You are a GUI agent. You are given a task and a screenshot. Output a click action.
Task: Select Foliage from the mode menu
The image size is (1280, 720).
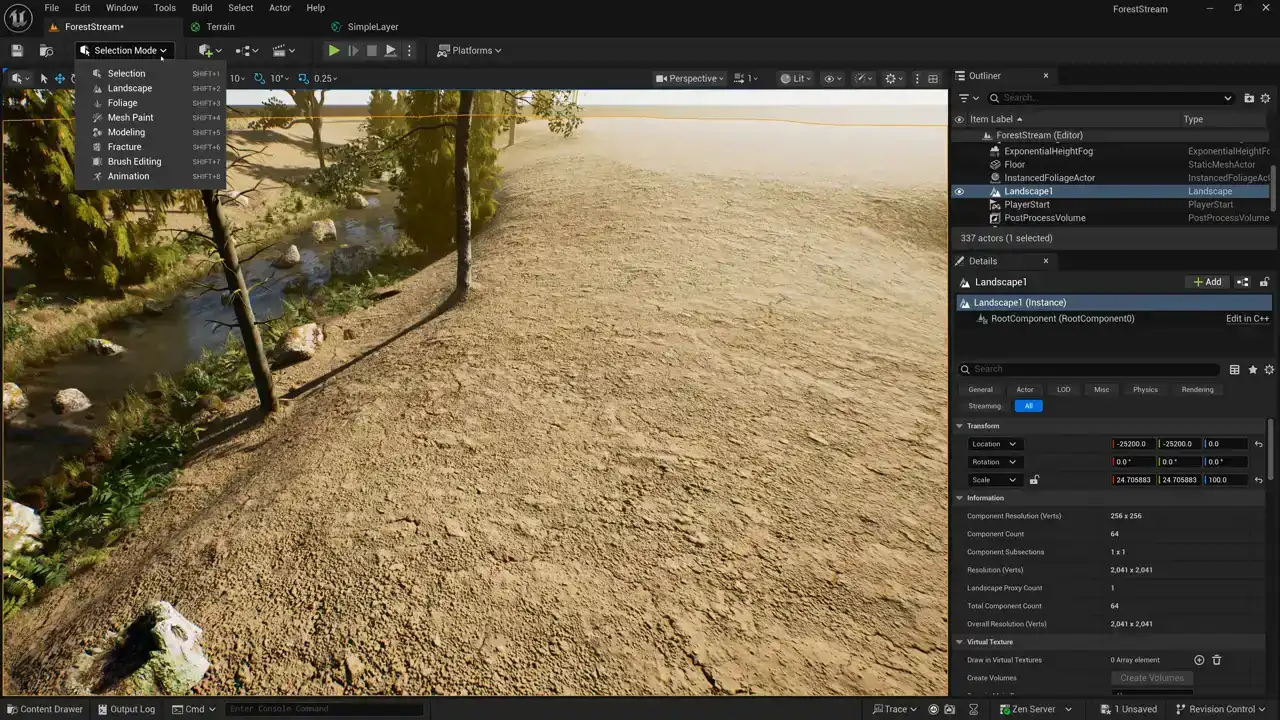(123, 103)
